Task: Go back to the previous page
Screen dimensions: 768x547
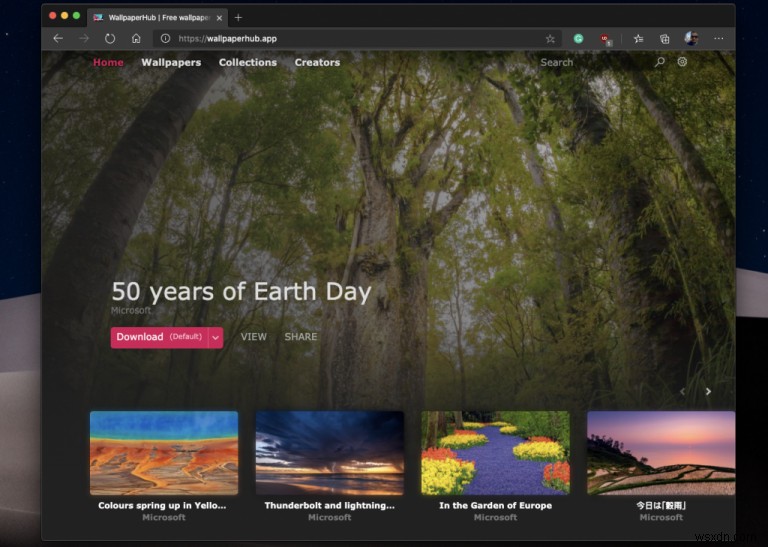Action: (58, 39)
